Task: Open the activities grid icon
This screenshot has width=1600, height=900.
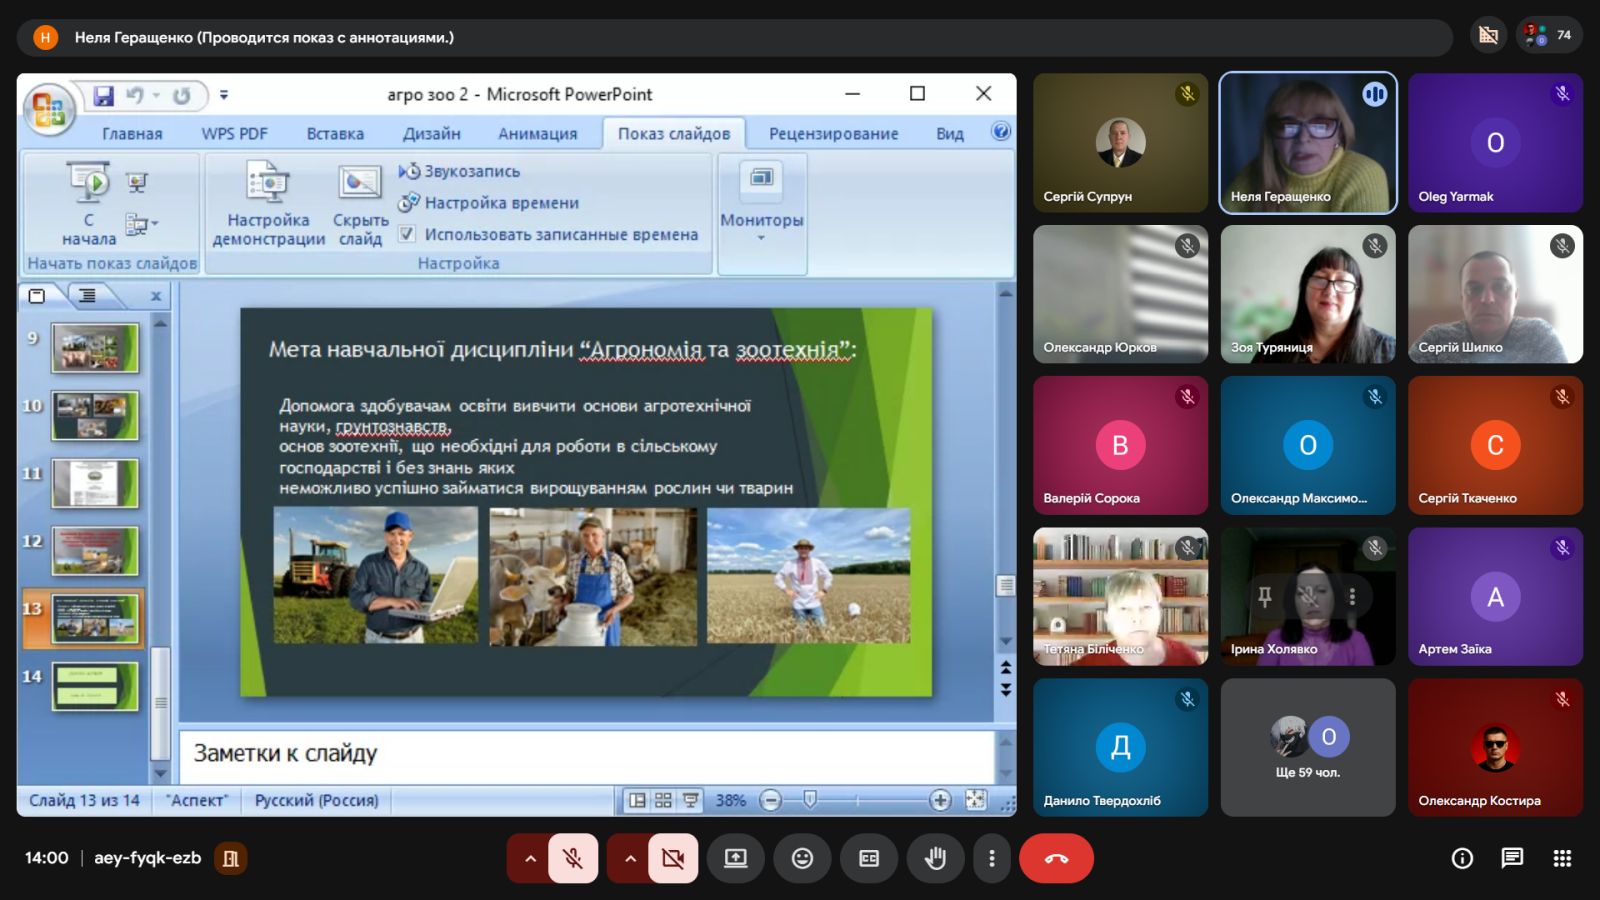Action: (1562, 858)
